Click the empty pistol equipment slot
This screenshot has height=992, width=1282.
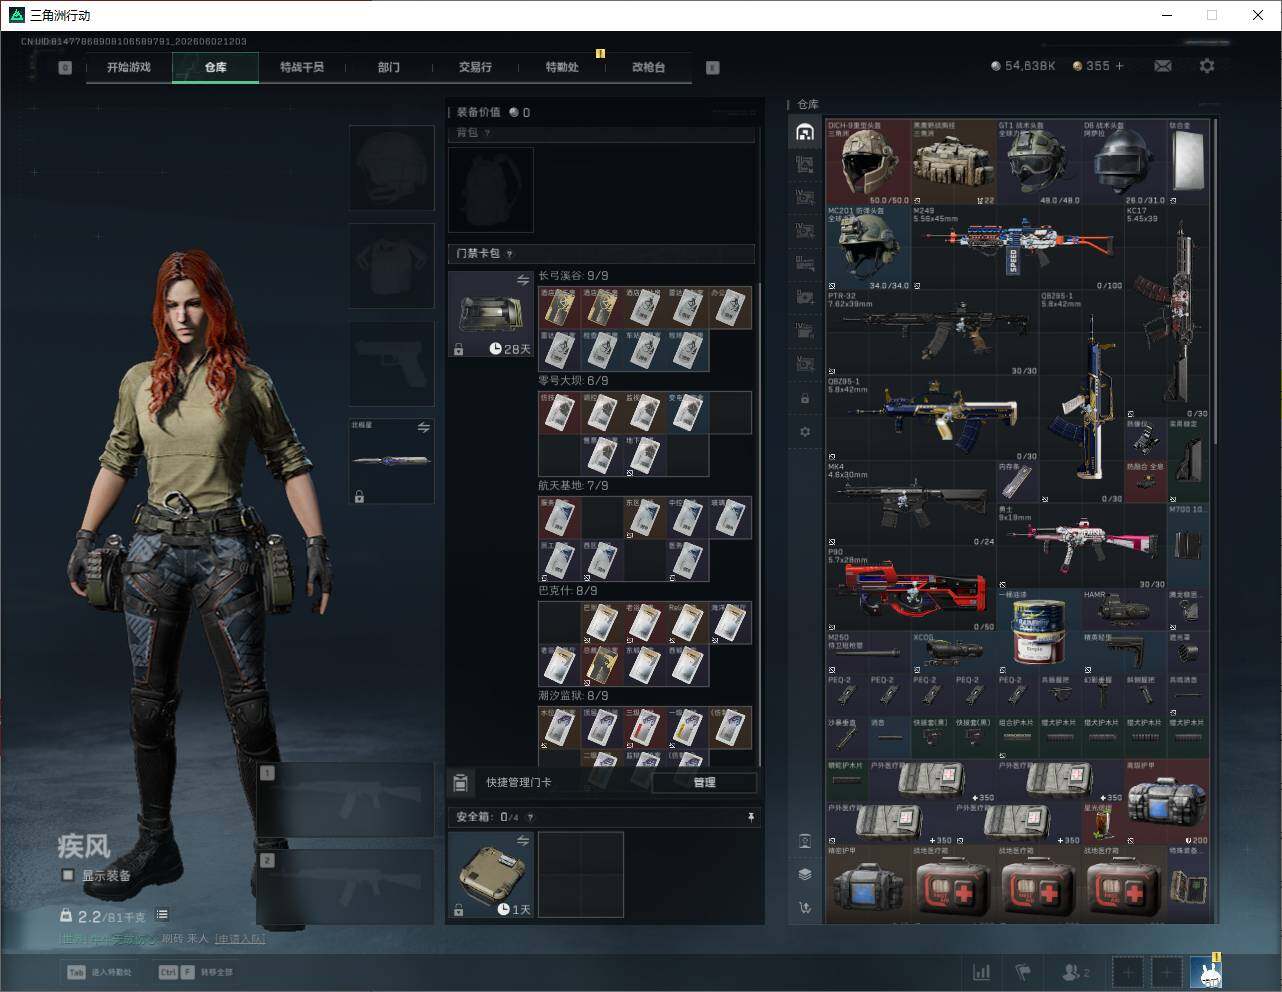(x=391, y=363)
